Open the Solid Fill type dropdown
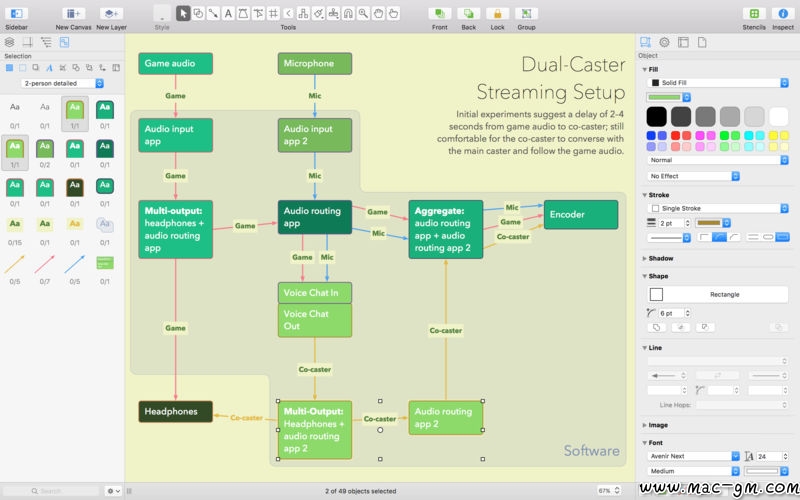This screenshot has height=500, width=800. pos(717,83)
